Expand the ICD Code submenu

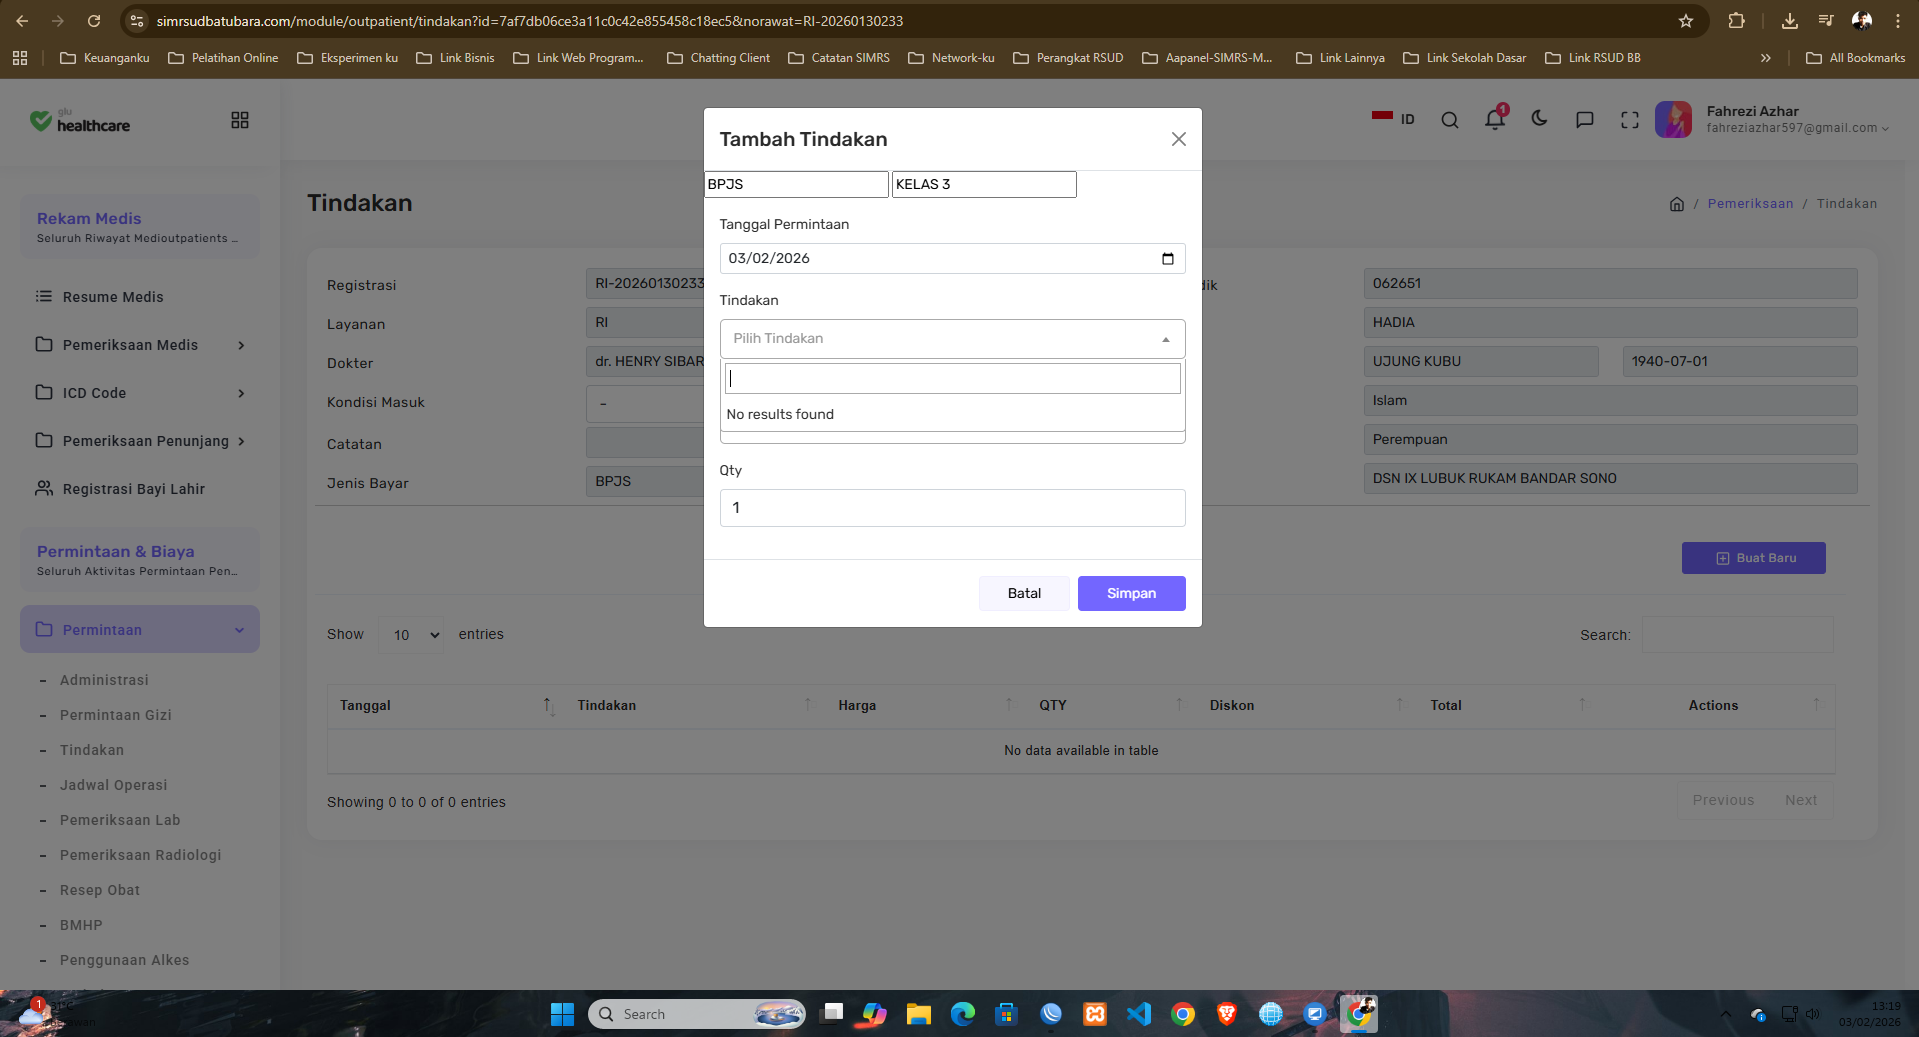(x=140, y=393)
